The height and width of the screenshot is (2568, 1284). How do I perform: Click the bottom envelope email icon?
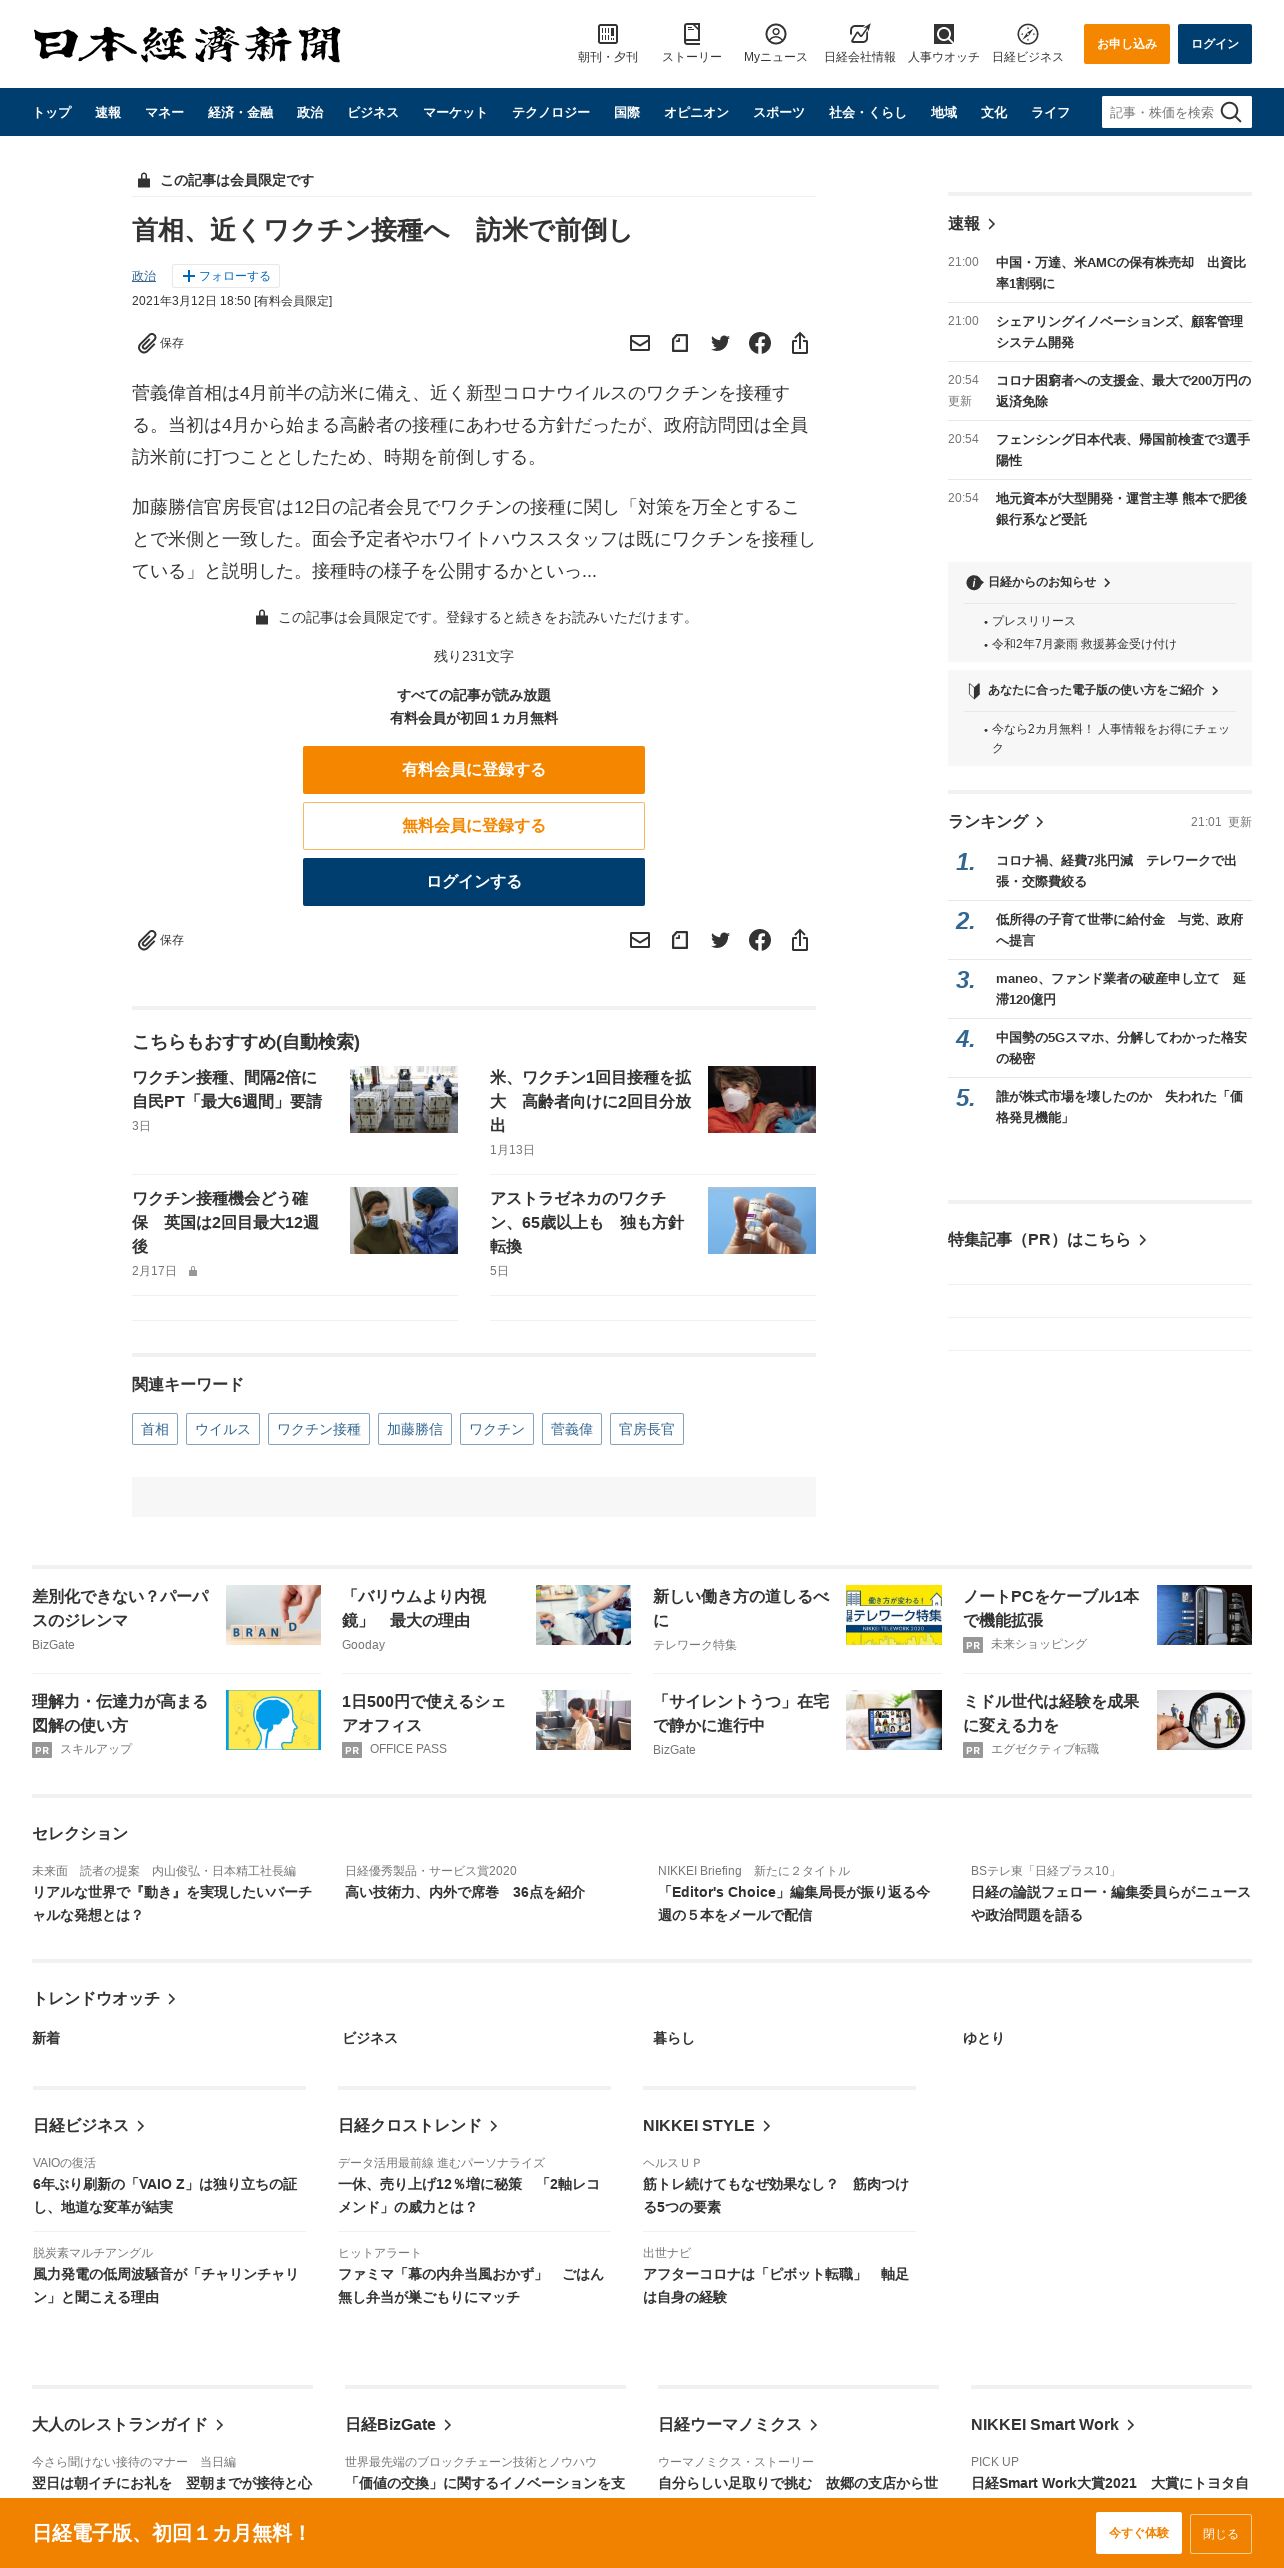[x=640, y=940]
